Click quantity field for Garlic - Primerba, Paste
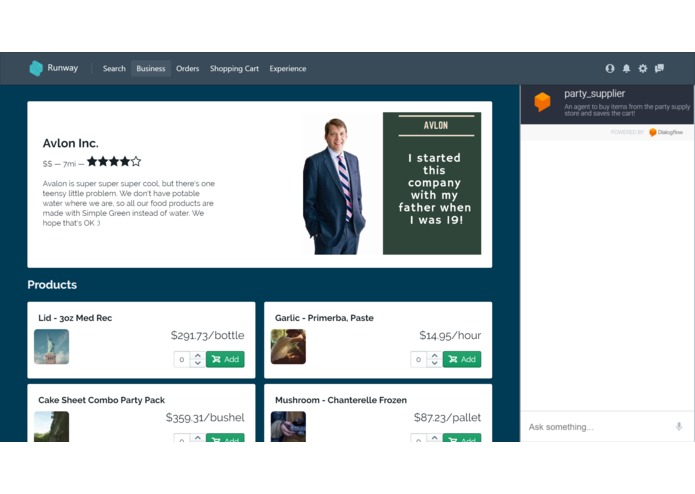This screenshot has height=494, width=695. (x=418, y=359)
